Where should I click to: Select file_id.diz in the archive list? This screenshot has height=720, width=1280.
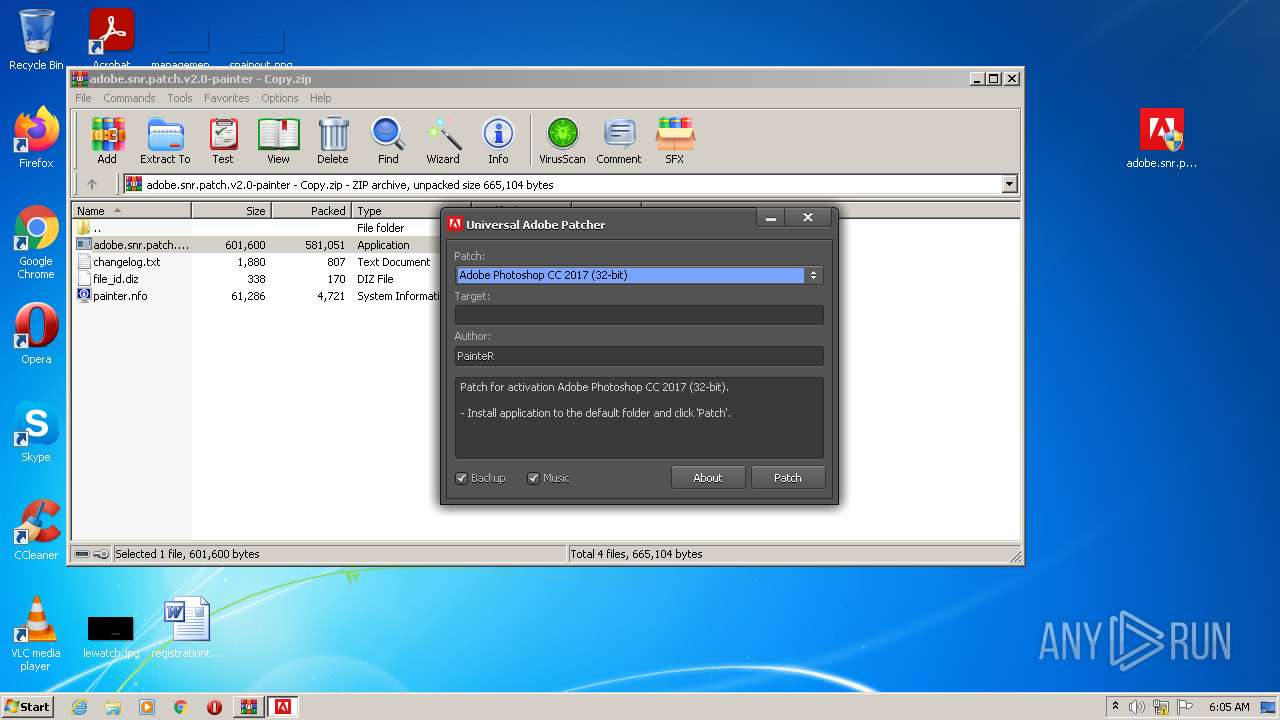256,279
